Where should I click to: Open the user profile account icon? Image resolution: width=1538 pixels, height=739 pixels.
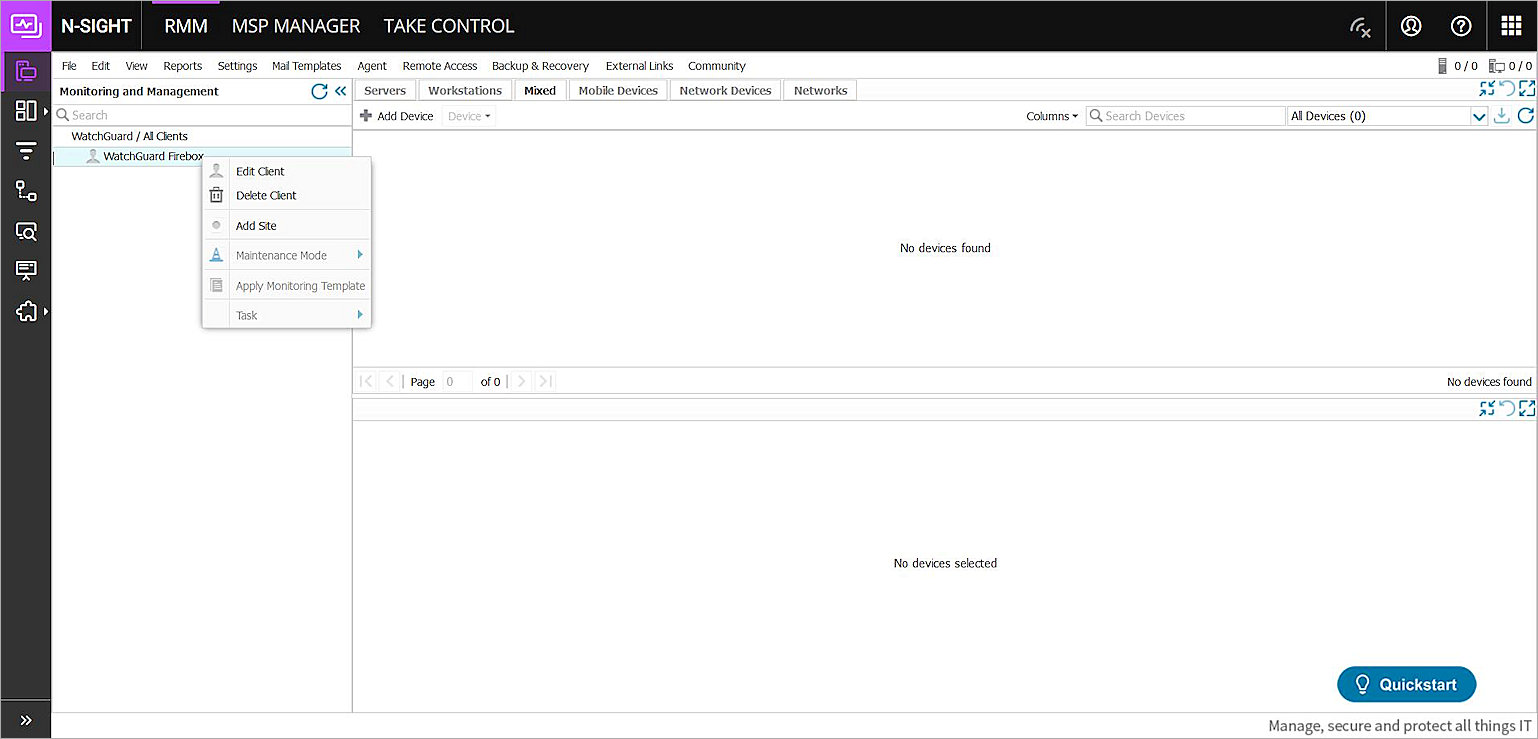pos(1411,26)
